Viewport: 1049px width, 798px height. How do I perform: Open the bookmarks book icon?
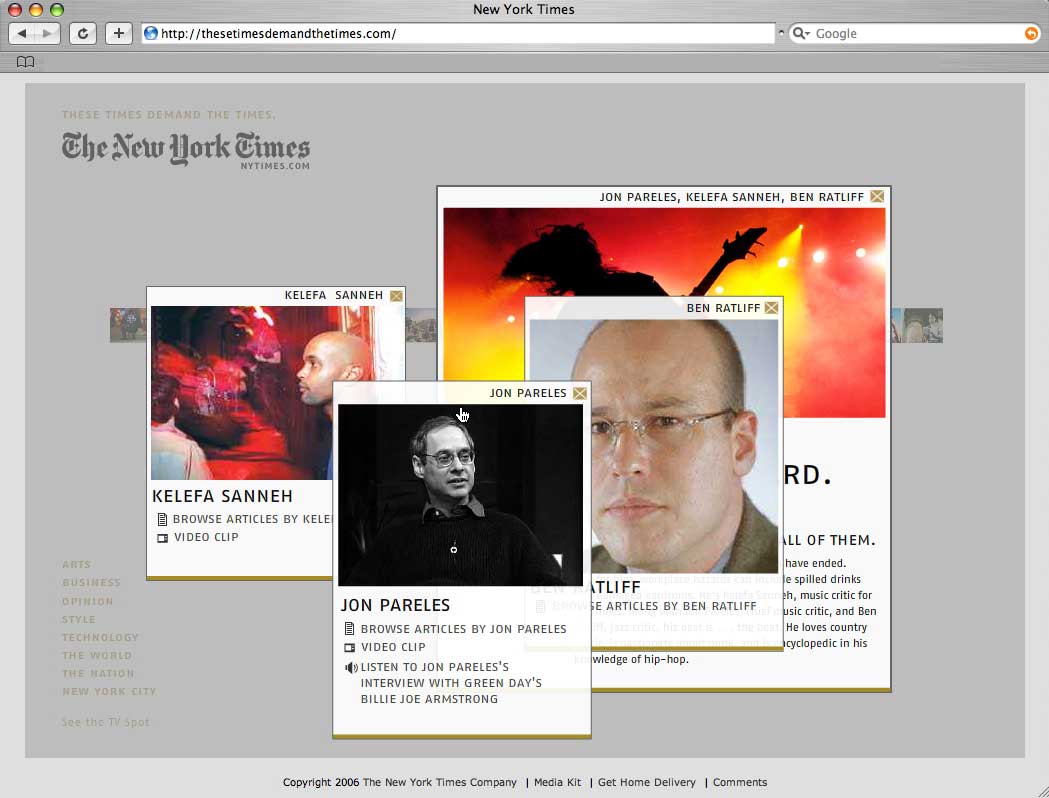click(25, 62)
